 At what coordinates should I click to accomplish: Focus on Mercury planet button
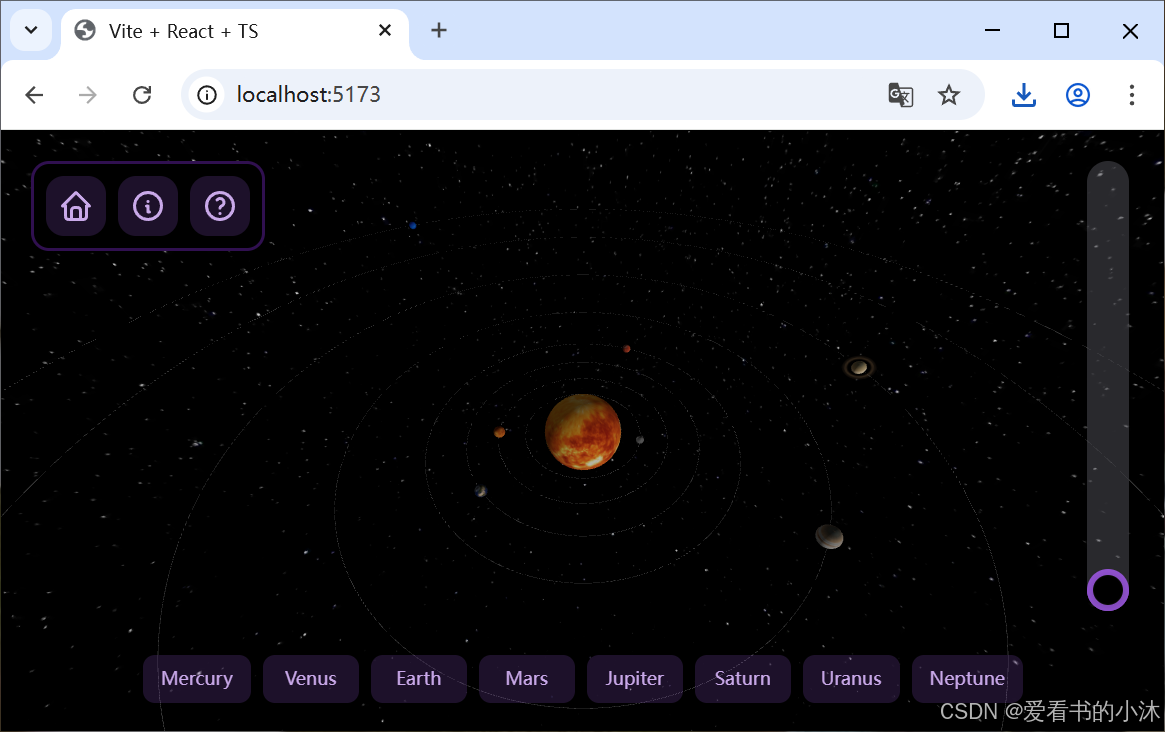[x=197, y=678]
